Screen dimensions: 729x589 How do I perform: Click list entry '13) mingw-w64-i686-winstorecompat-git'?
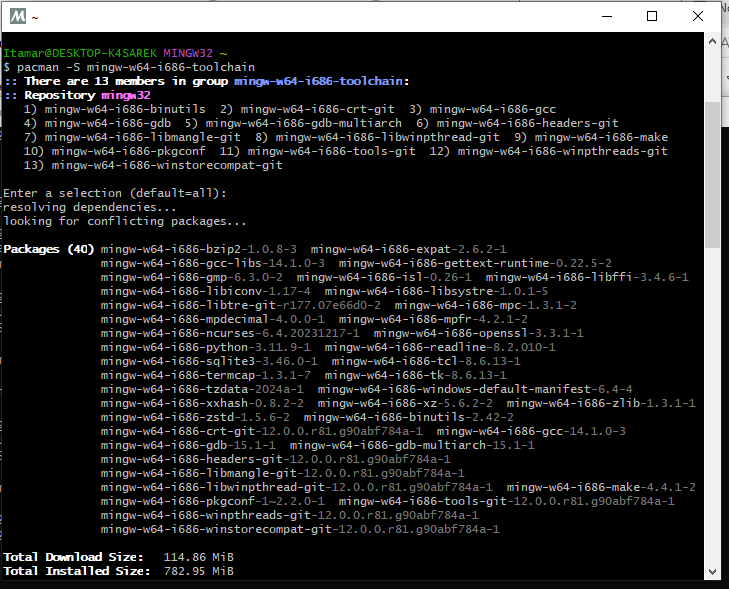click(153, 165)
